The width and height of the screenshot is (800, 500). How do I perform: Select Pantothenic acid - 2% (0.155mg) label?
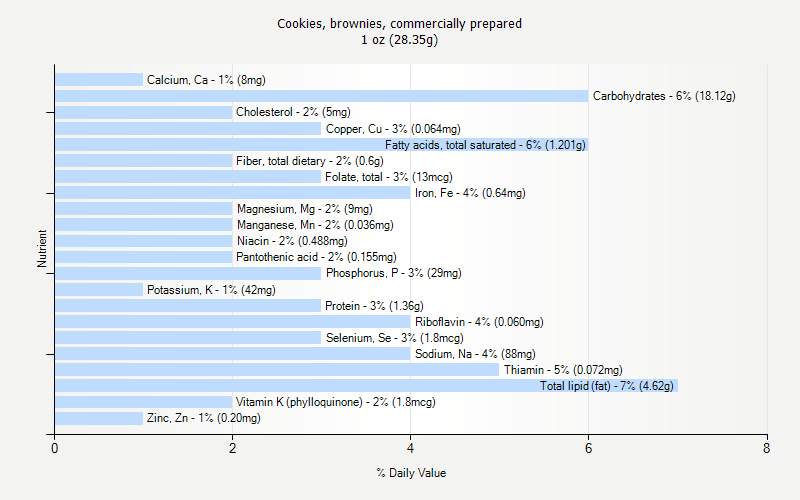point(316,257)
